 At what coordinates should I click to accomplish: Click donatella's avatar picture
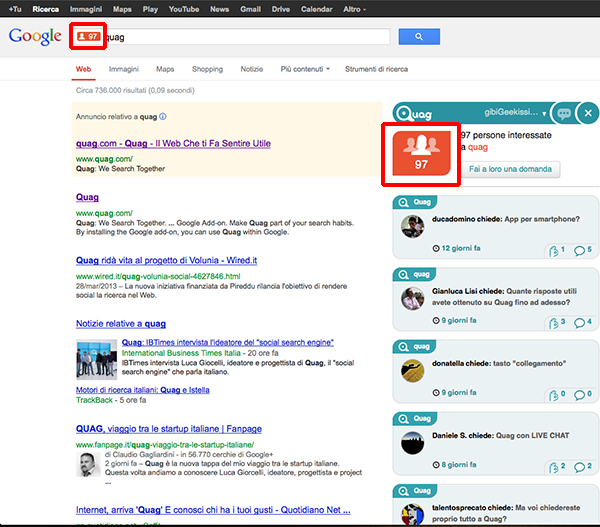[x=412, y=370]
